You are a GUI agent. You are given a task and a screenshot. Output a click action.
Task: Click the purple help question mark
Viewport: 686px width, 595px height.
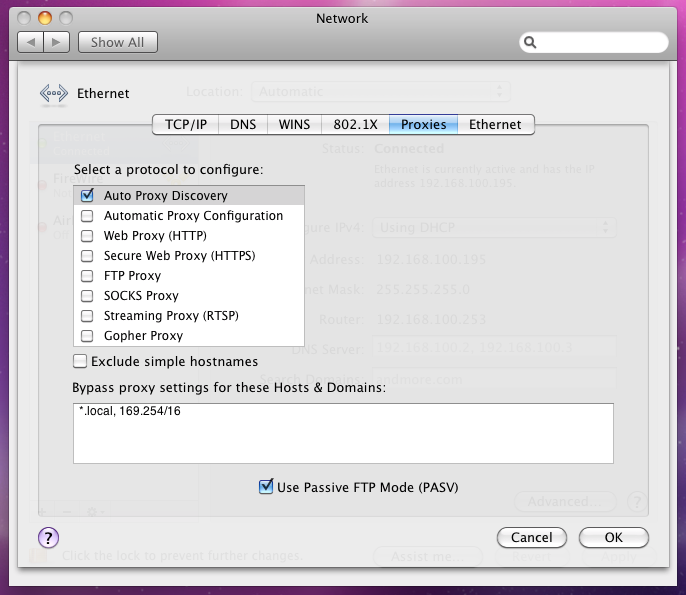(x=48, y=538)
